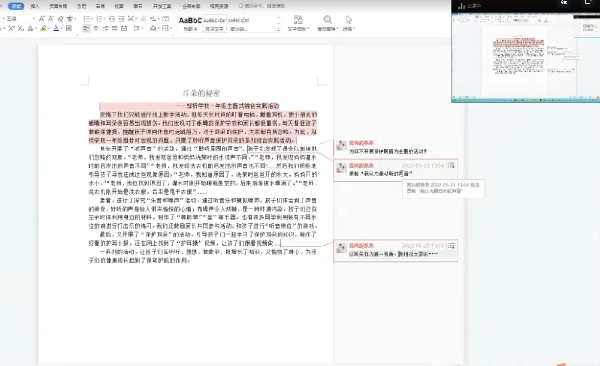Viewport: 600px width, 366px height.
Task: Click the first comment author's avatar
Action: point(341,145)
